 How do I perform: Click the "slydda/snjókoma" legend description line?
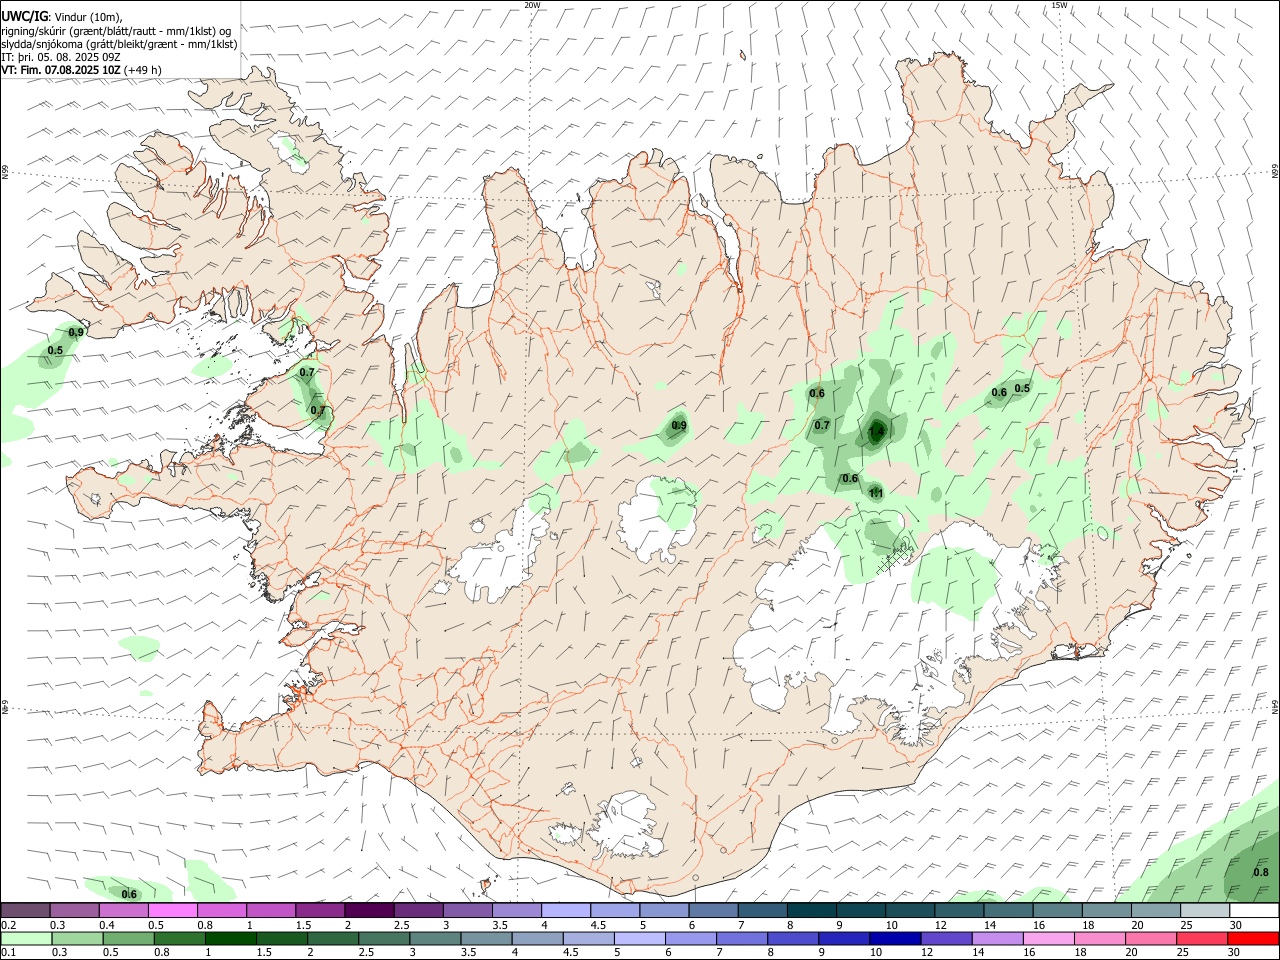(x=119, y=44)
